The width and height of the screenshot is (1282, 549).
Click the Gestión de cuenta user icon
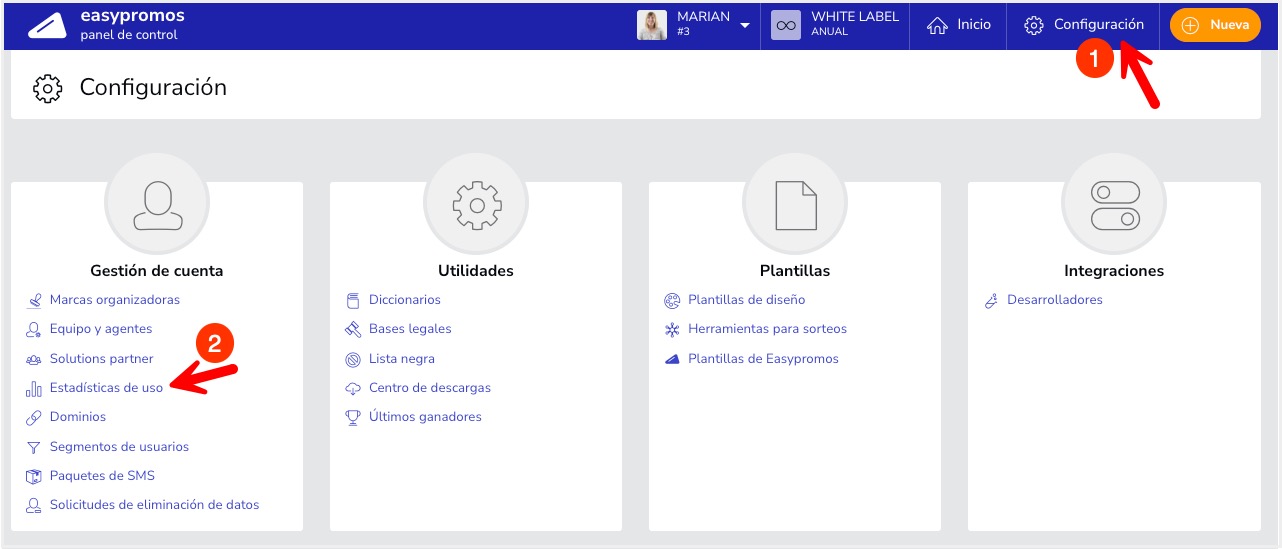[157, 204]
